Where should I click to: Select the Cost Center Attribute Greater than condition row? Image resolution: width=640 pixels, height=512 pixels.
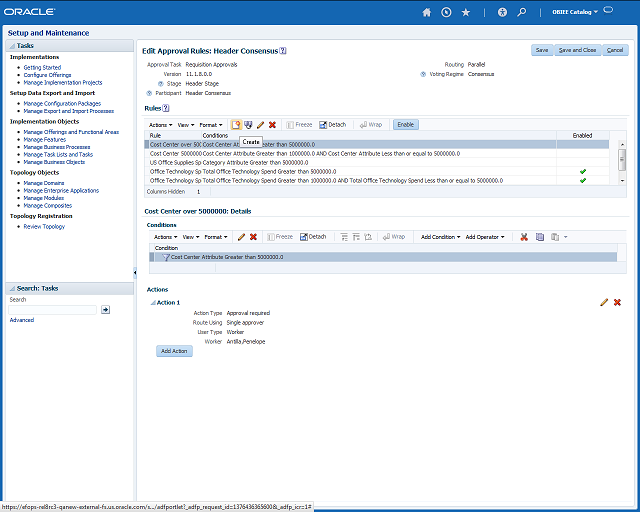point(383,257)
